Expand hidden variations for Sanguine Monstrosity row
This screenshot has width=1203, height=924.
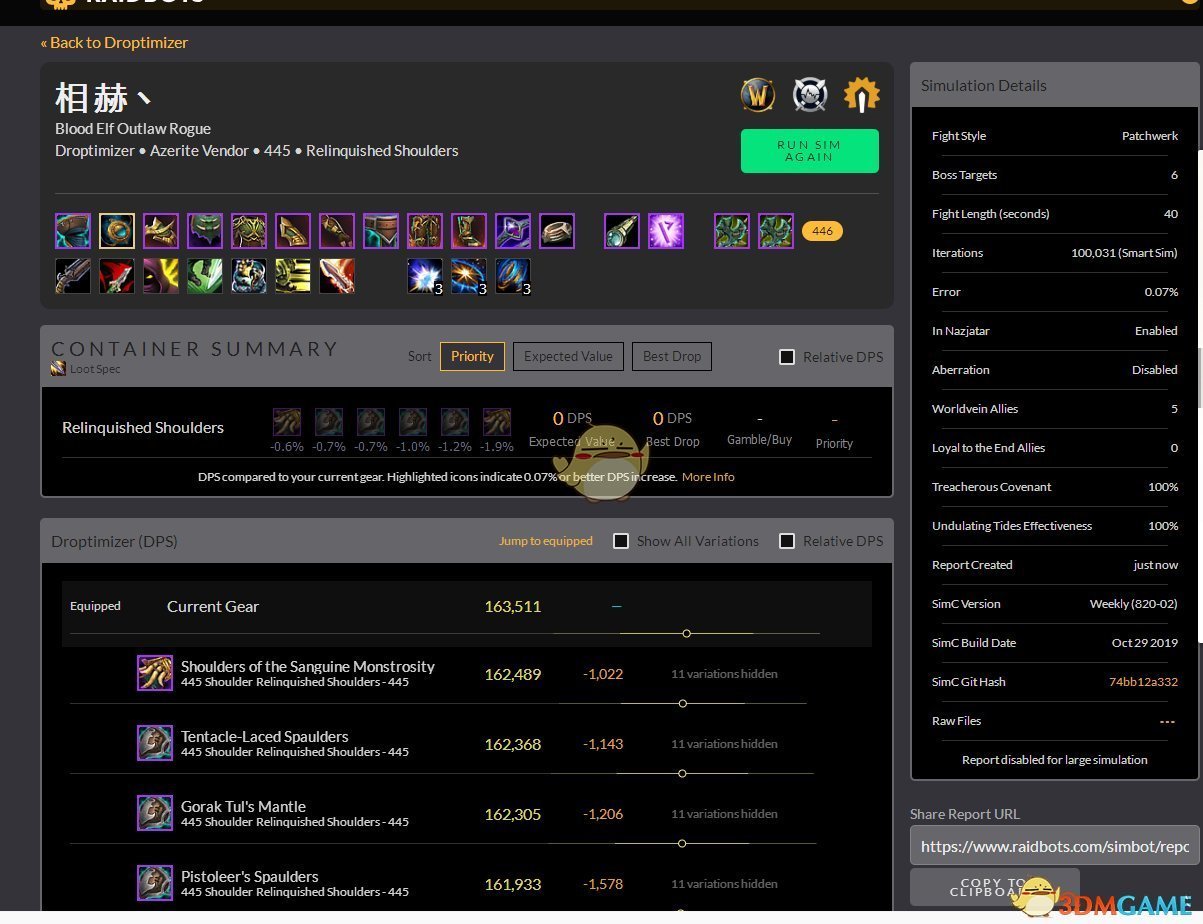[724, 674]
